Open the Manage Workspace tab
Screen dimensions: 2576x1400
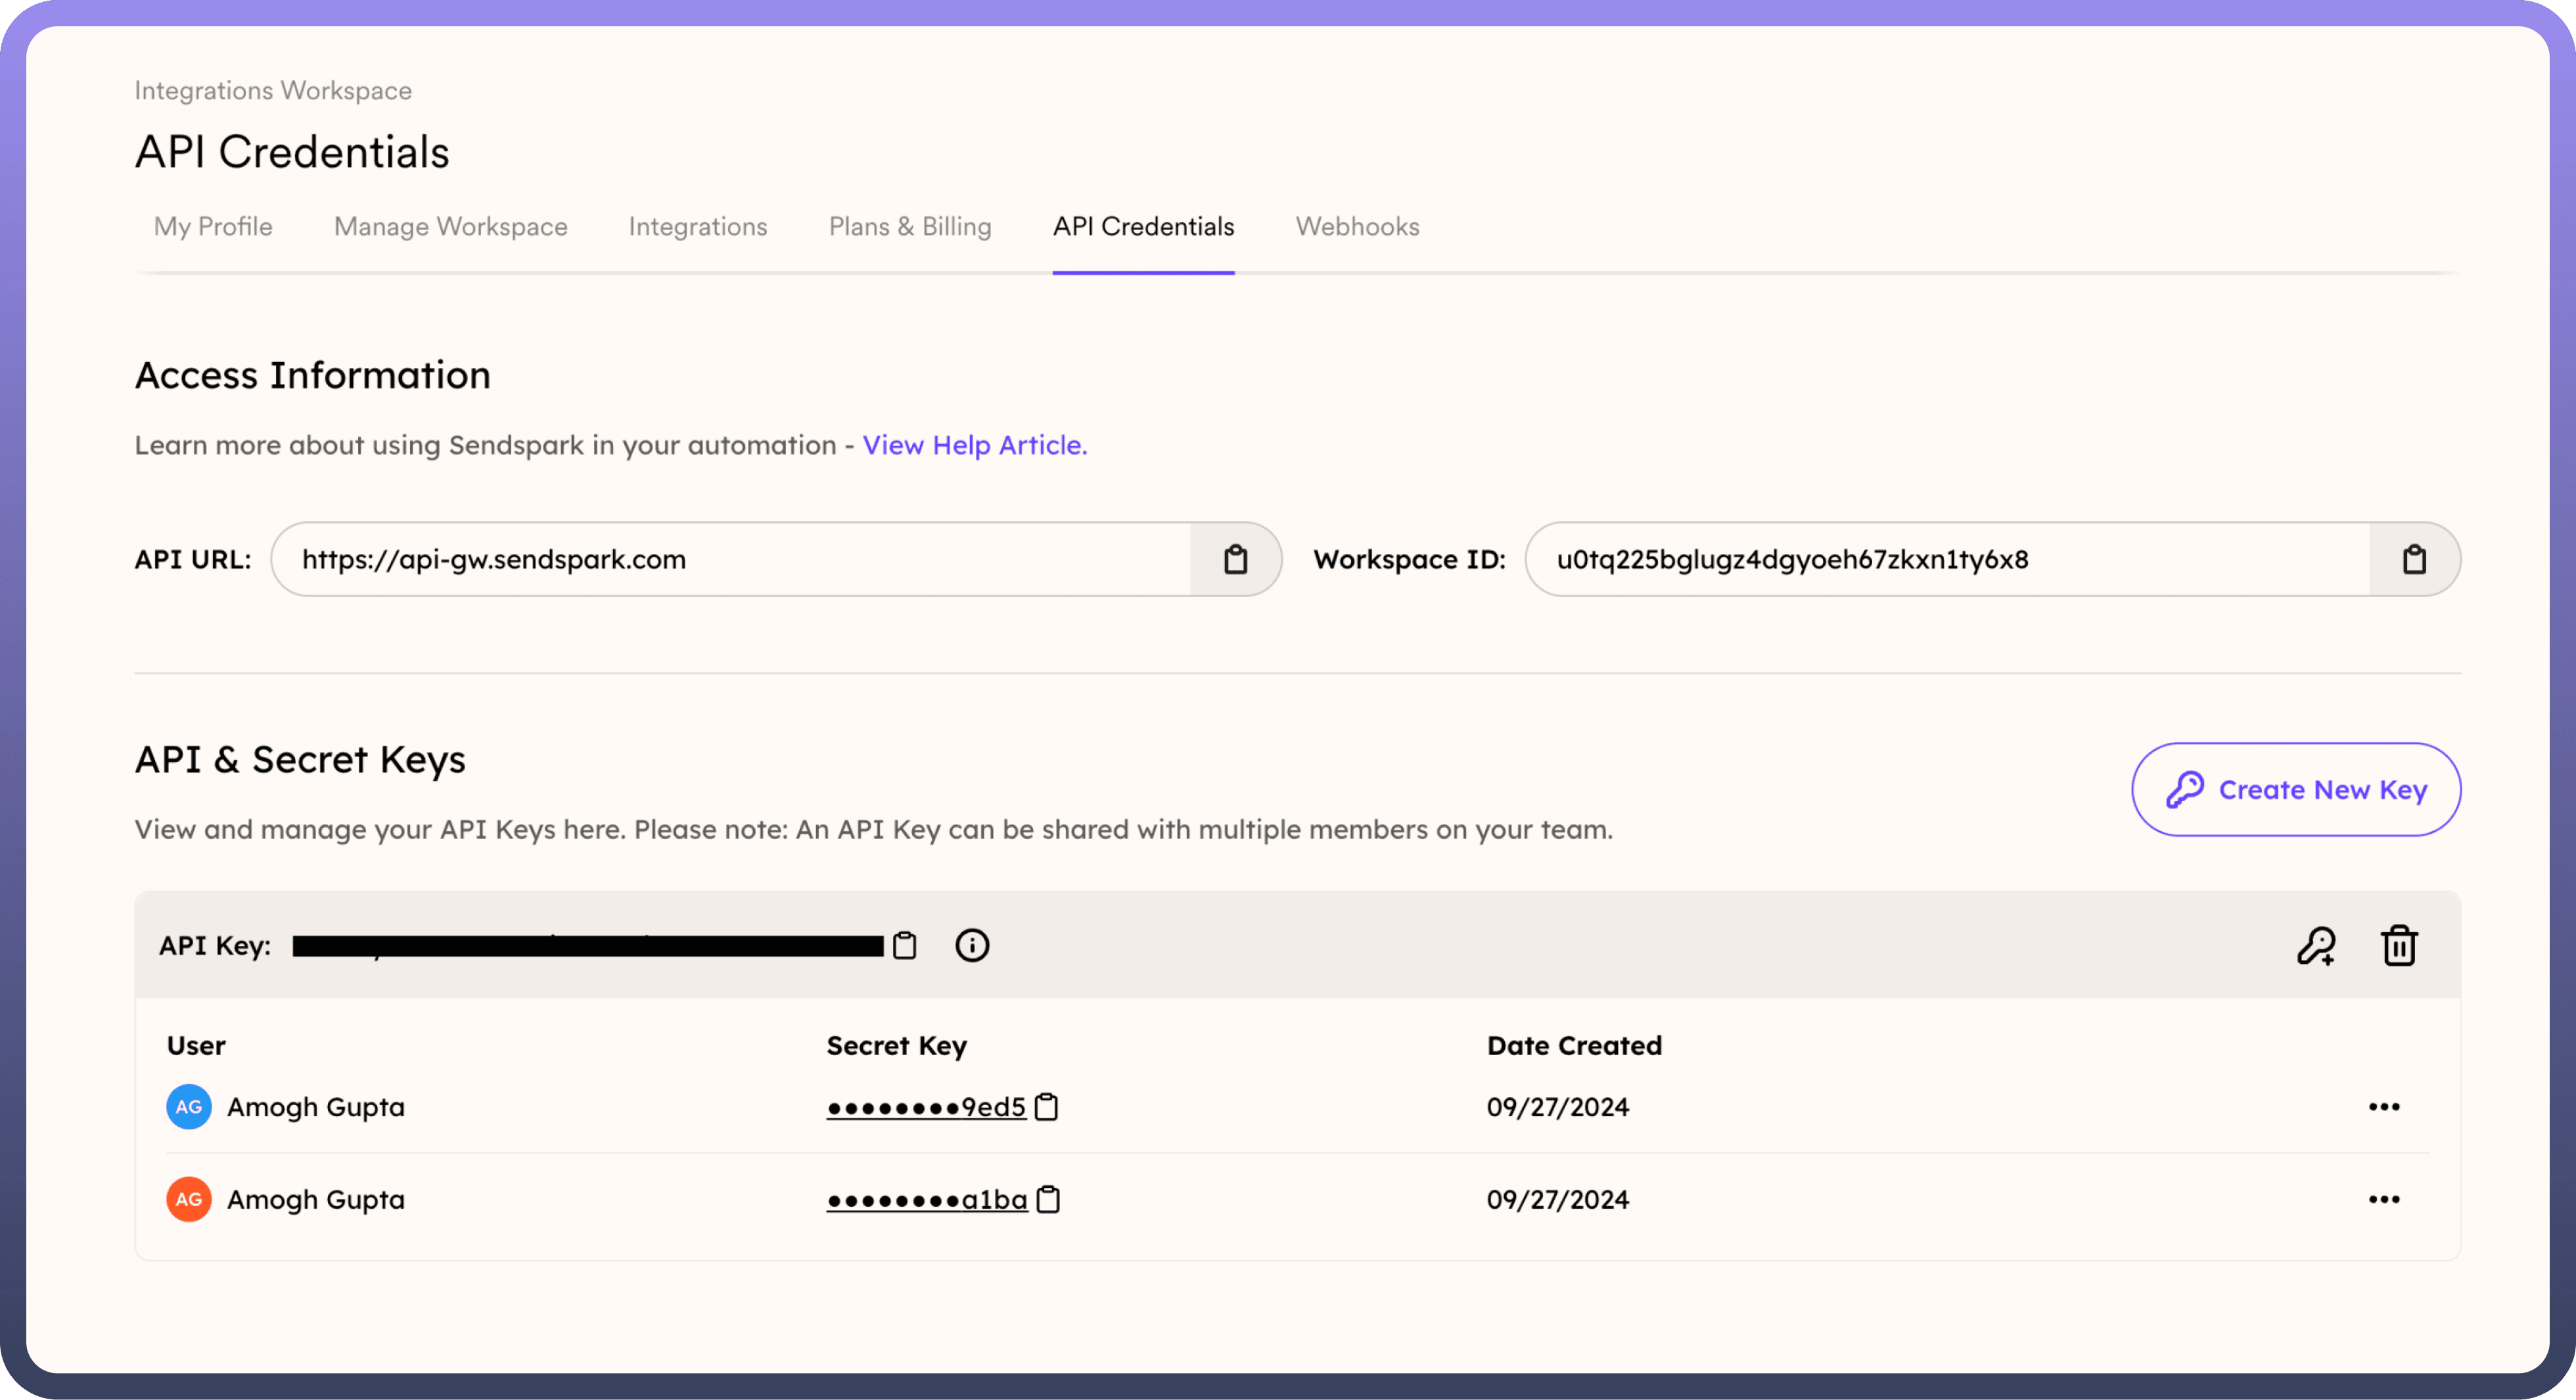pyautogui.click(x=450, y=227)
